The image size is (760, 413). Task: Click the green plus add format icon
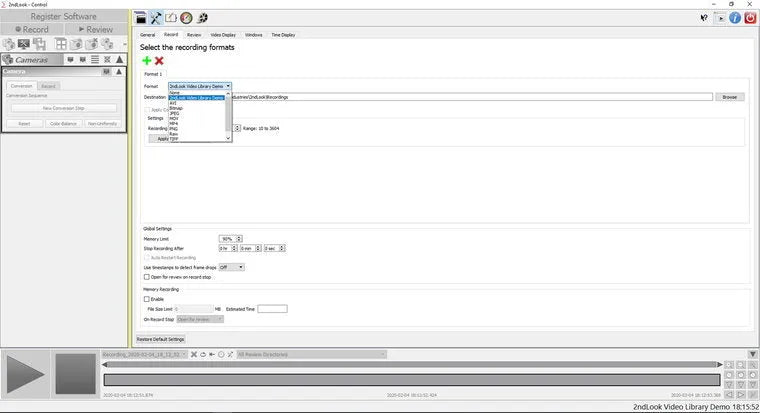[x=146, y=61]
